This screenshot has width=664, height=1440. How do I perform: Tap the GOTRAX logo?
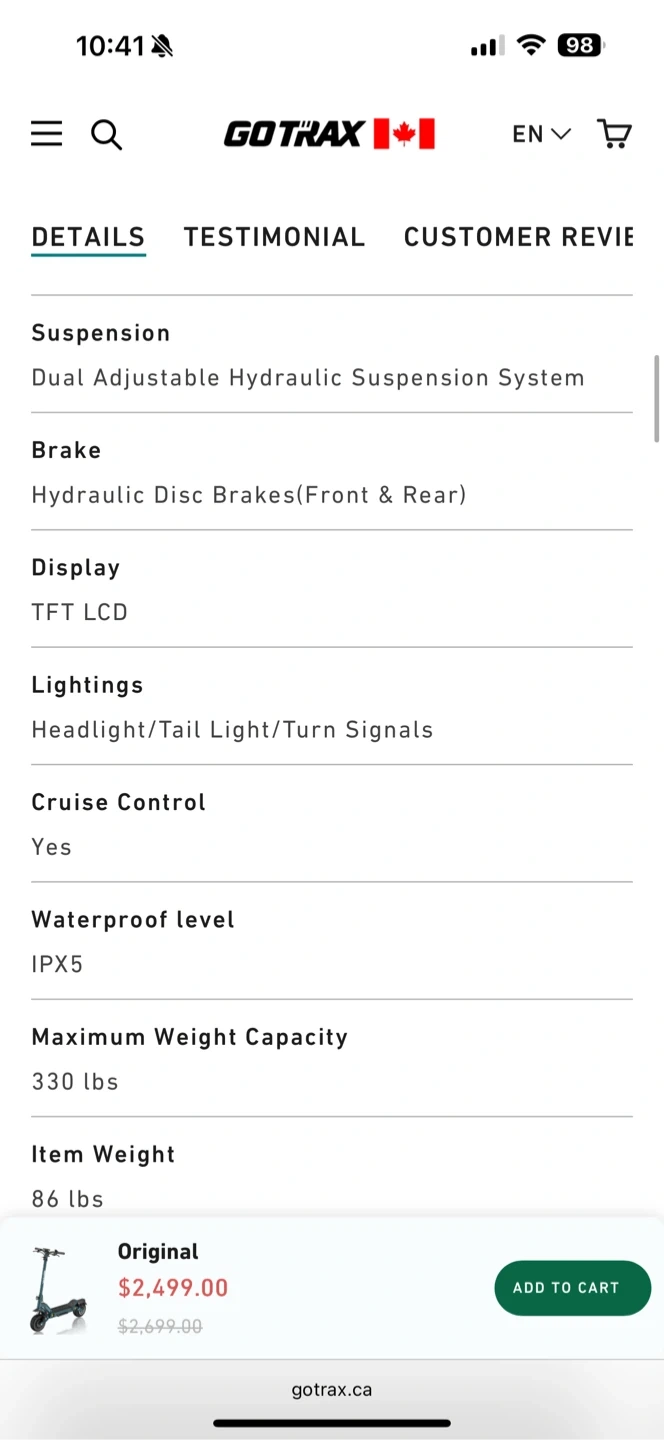pos(293,134)
